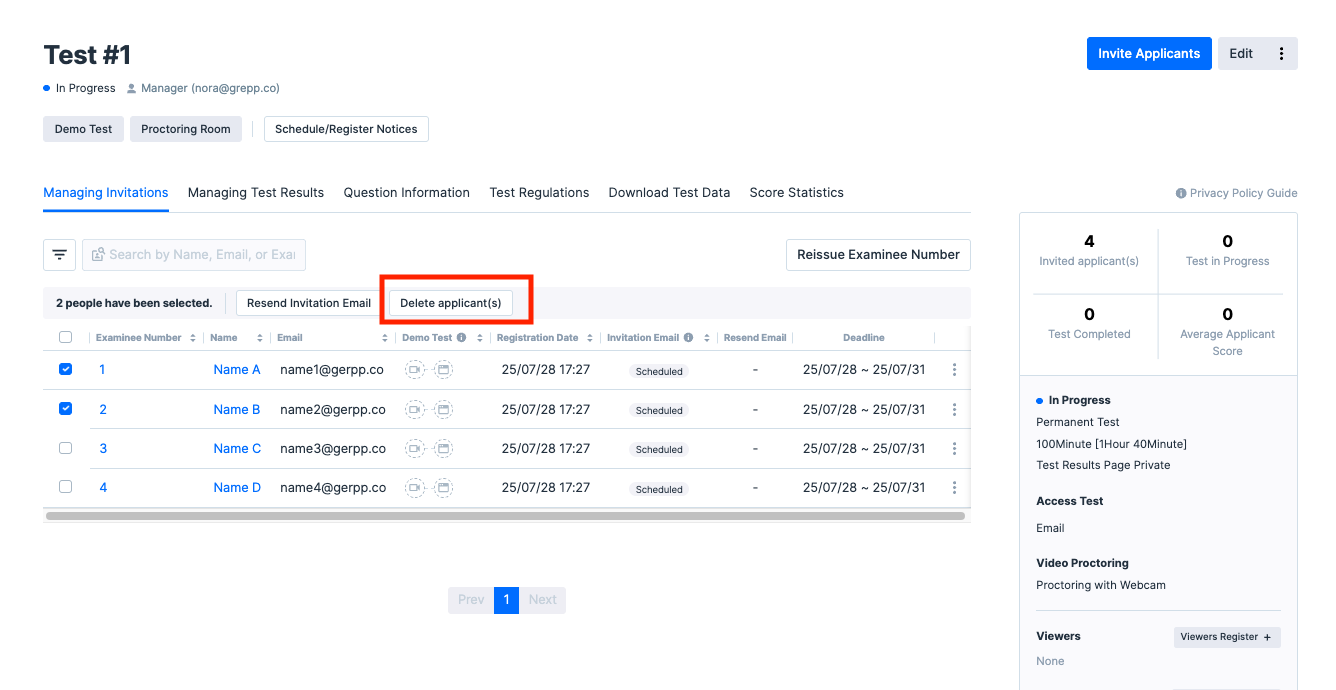This screenshot has height=690, width=1336.
Task: Focus the search by name or email field
Action: (202, 255)
